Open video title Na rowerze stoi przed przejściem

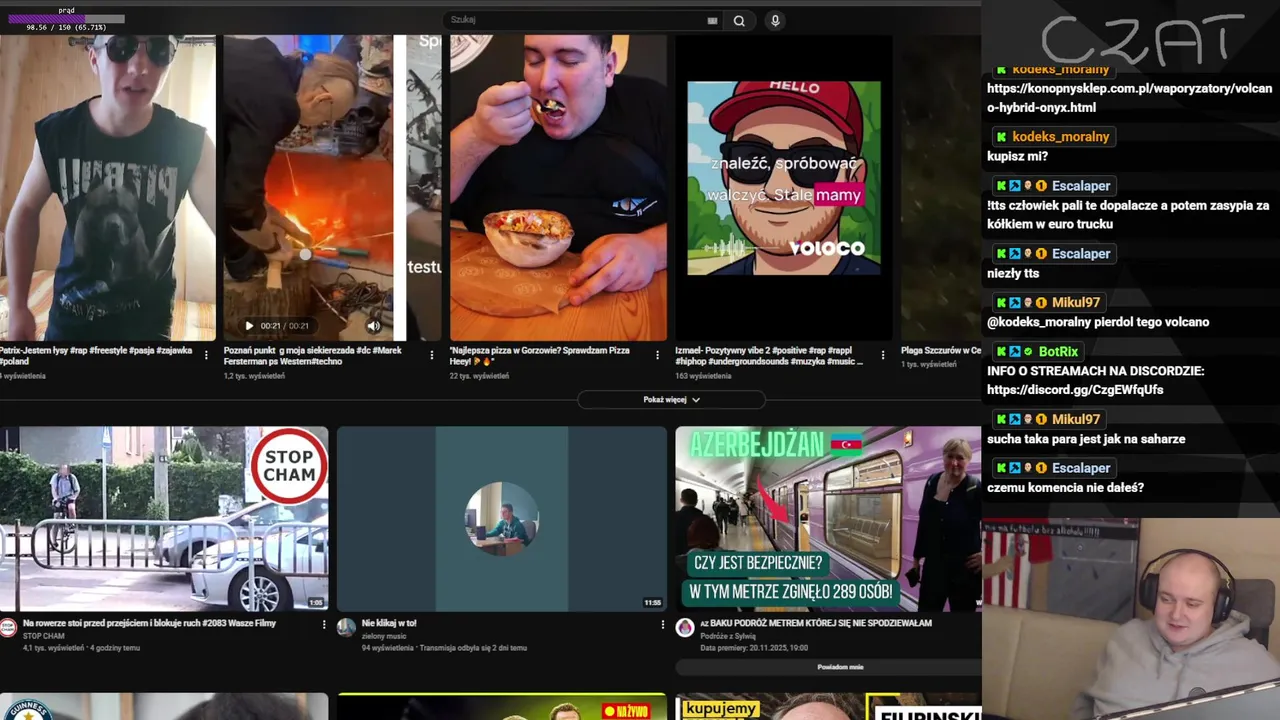(x=149, y=623)
